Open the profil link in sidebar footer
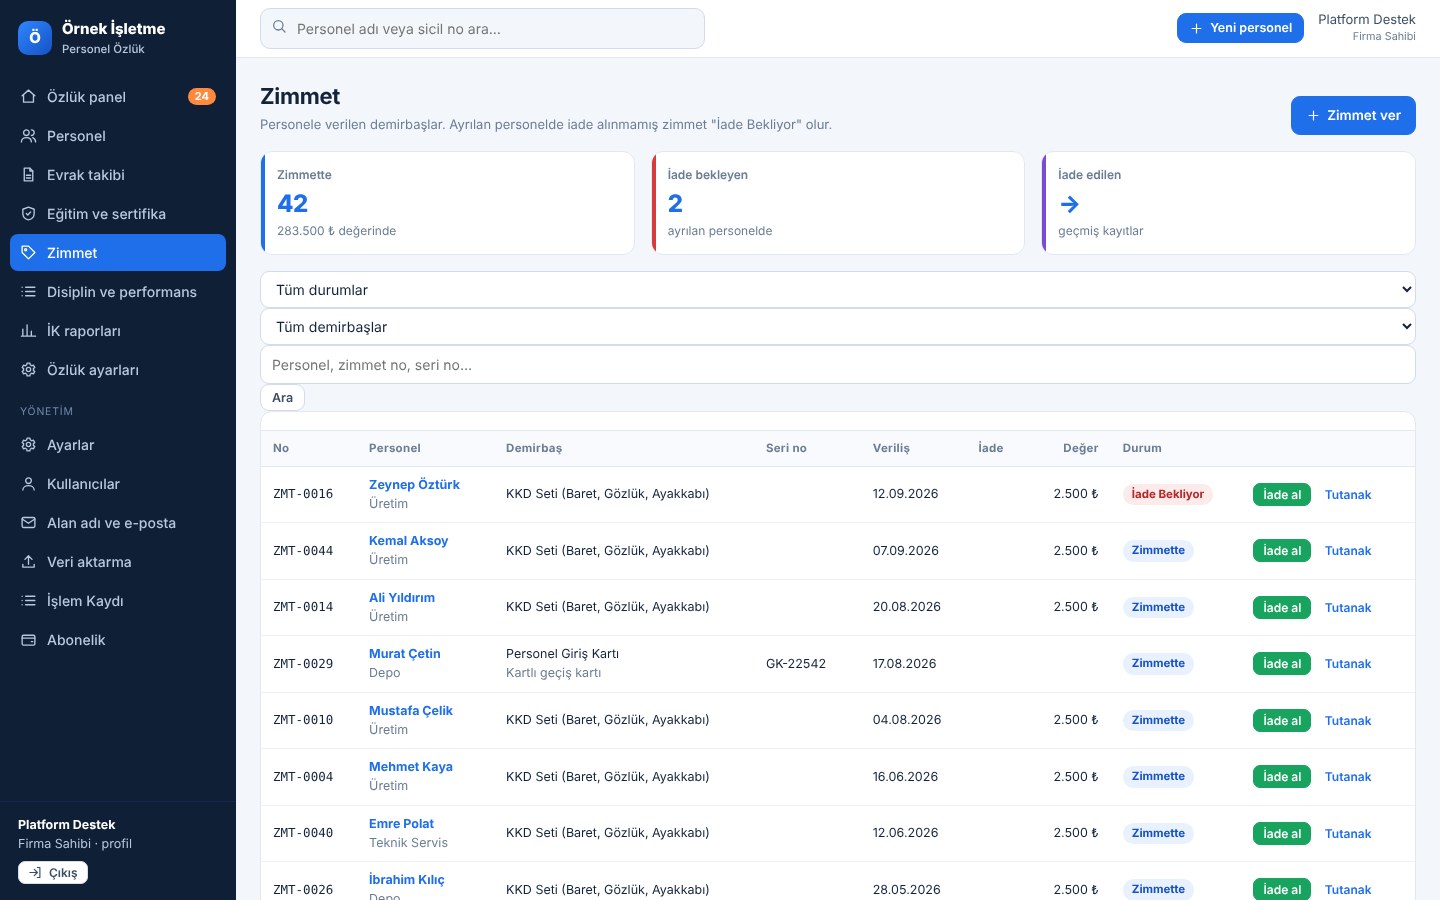 click(x=117, y=844)
